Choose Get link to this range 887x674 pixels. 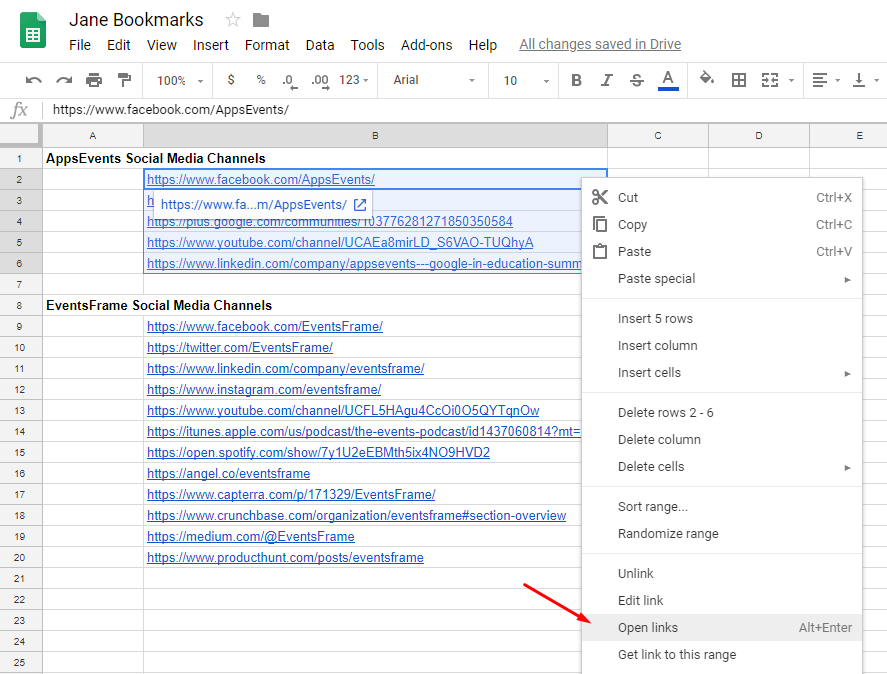click(x=722, y=655)
